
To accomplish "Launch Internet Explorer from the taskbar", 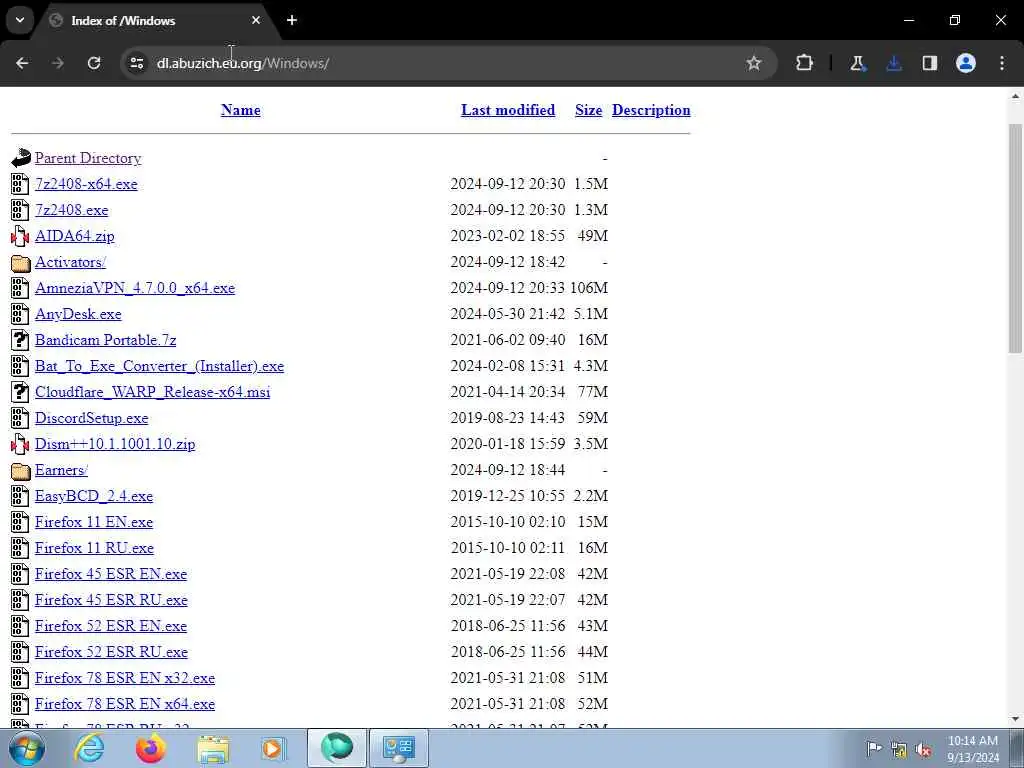I will coord(89,748).
